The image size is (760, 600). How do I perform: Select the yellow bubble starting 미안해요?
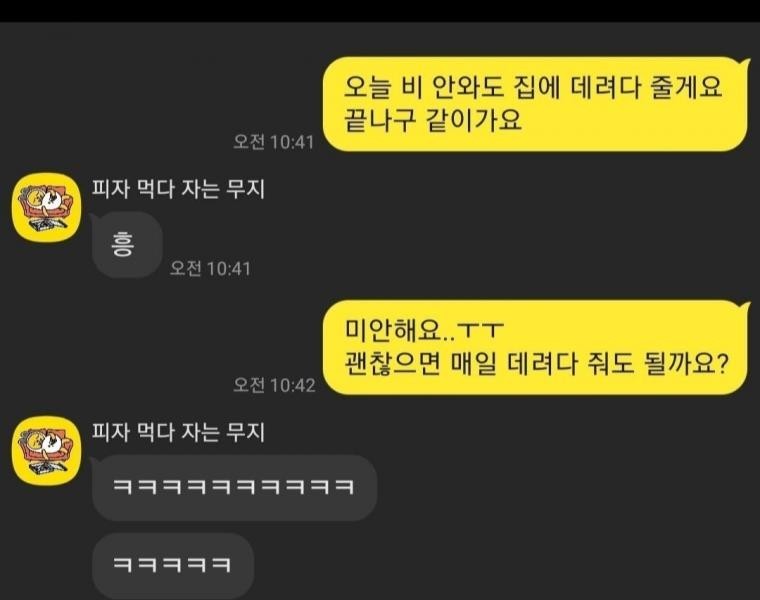(x=536, y=347)
